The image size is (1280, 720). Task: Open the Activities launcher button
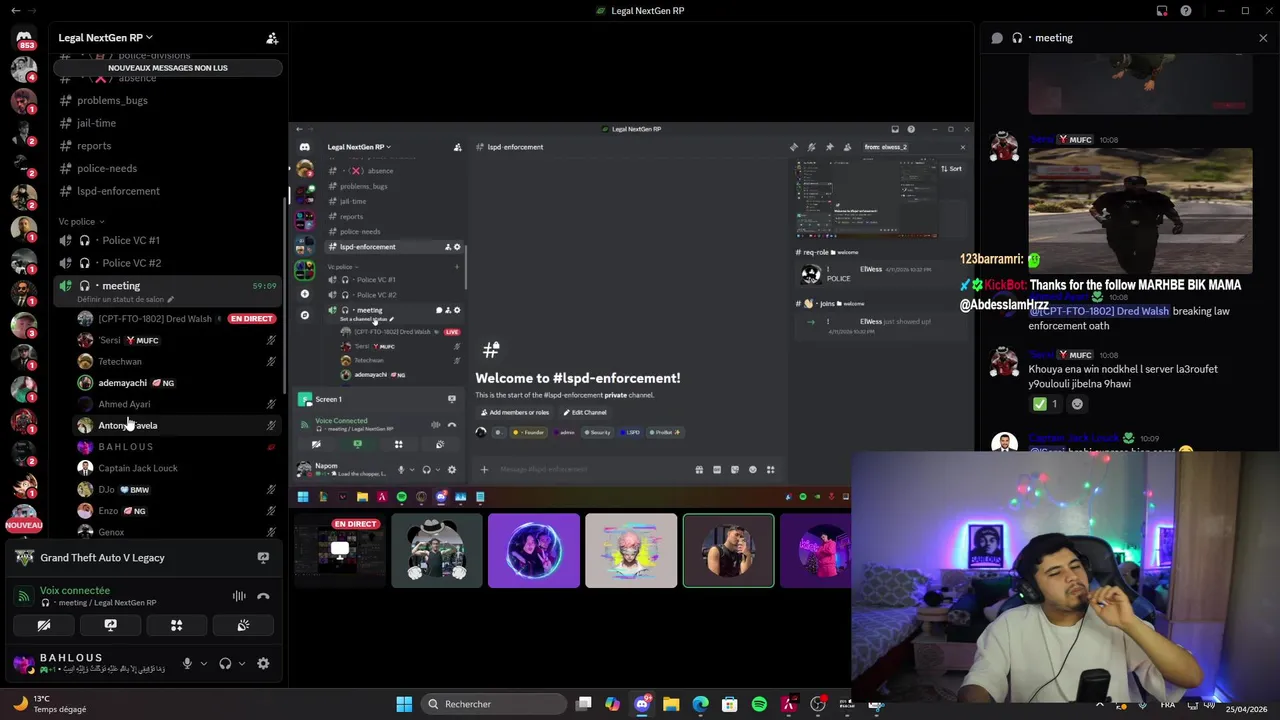pos(176,625)
